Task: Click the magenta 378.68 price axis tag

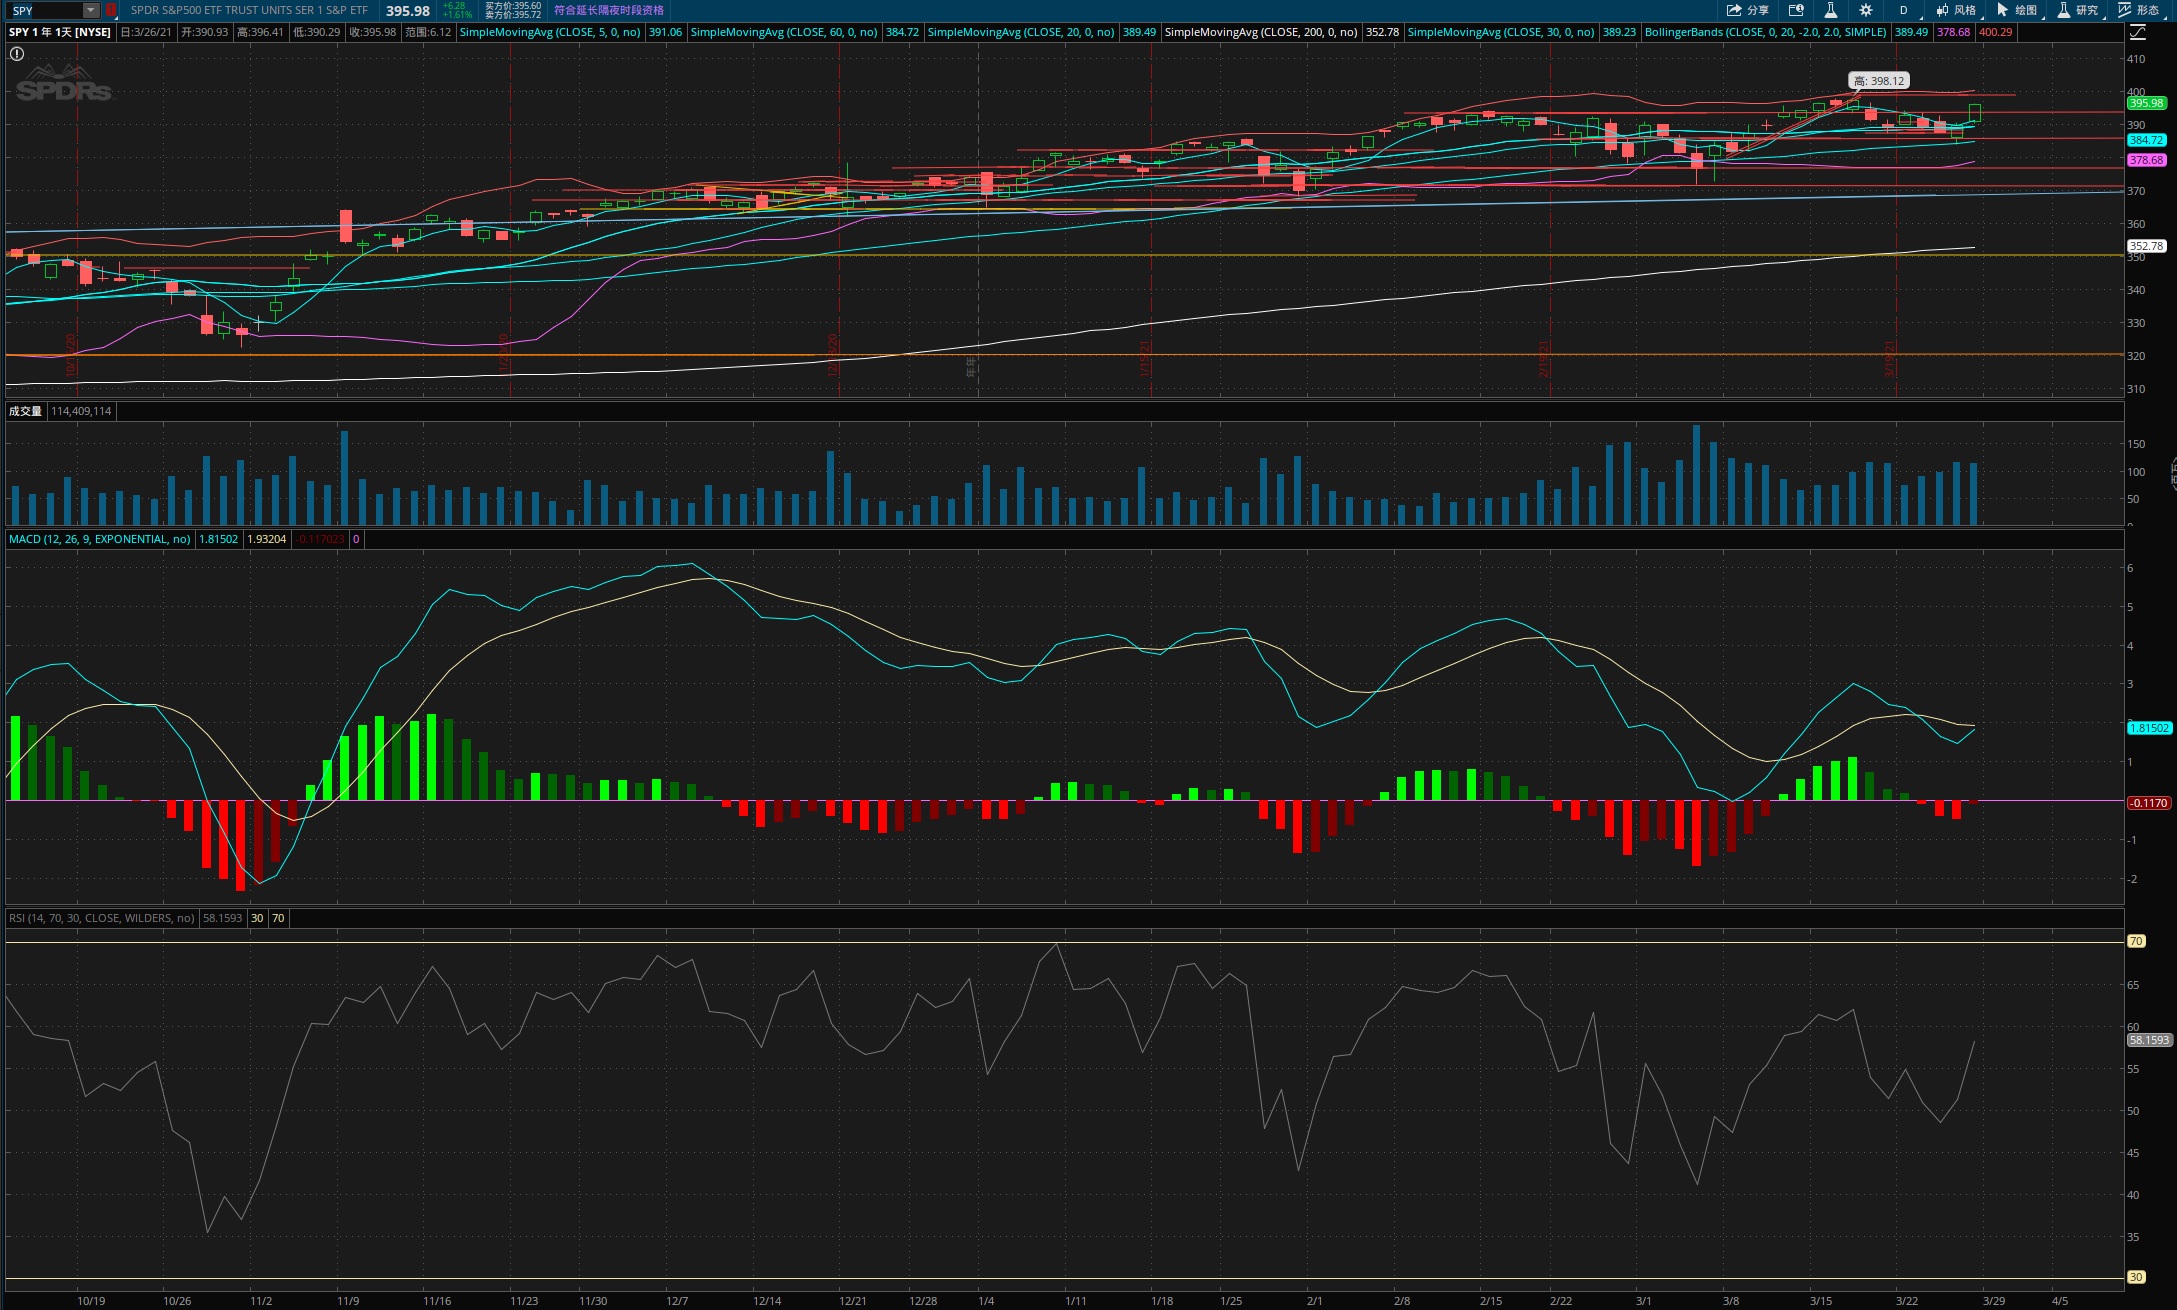Action: point(2146,160)
